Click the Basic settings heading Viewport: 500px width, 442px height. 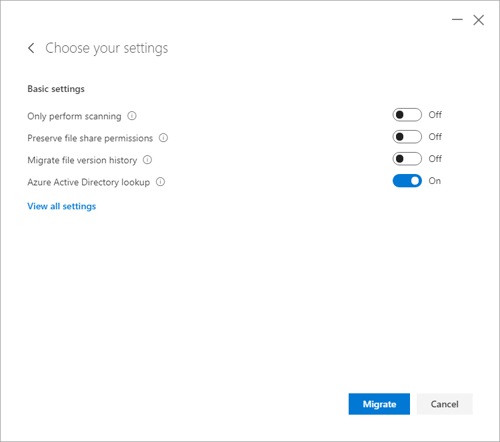click(x=56, y=89)
